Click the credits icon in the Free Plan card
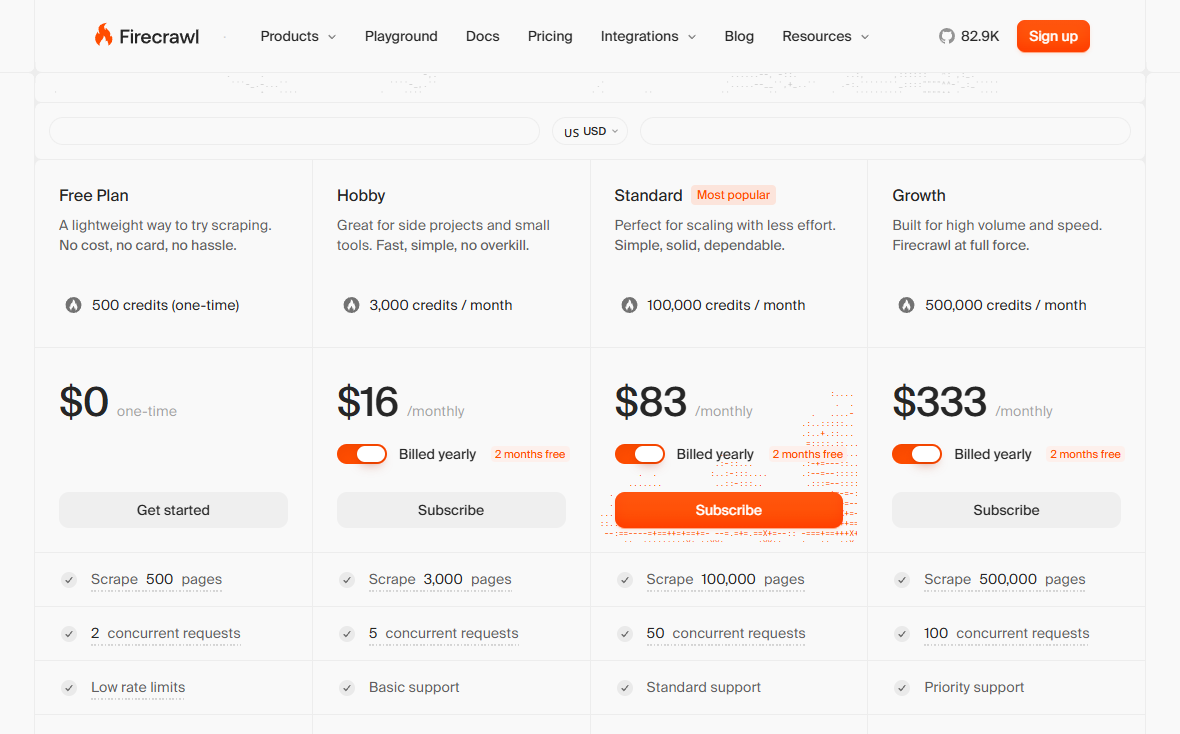The height and width of the screenshot is (734, 1180). [x=72, y=305]
